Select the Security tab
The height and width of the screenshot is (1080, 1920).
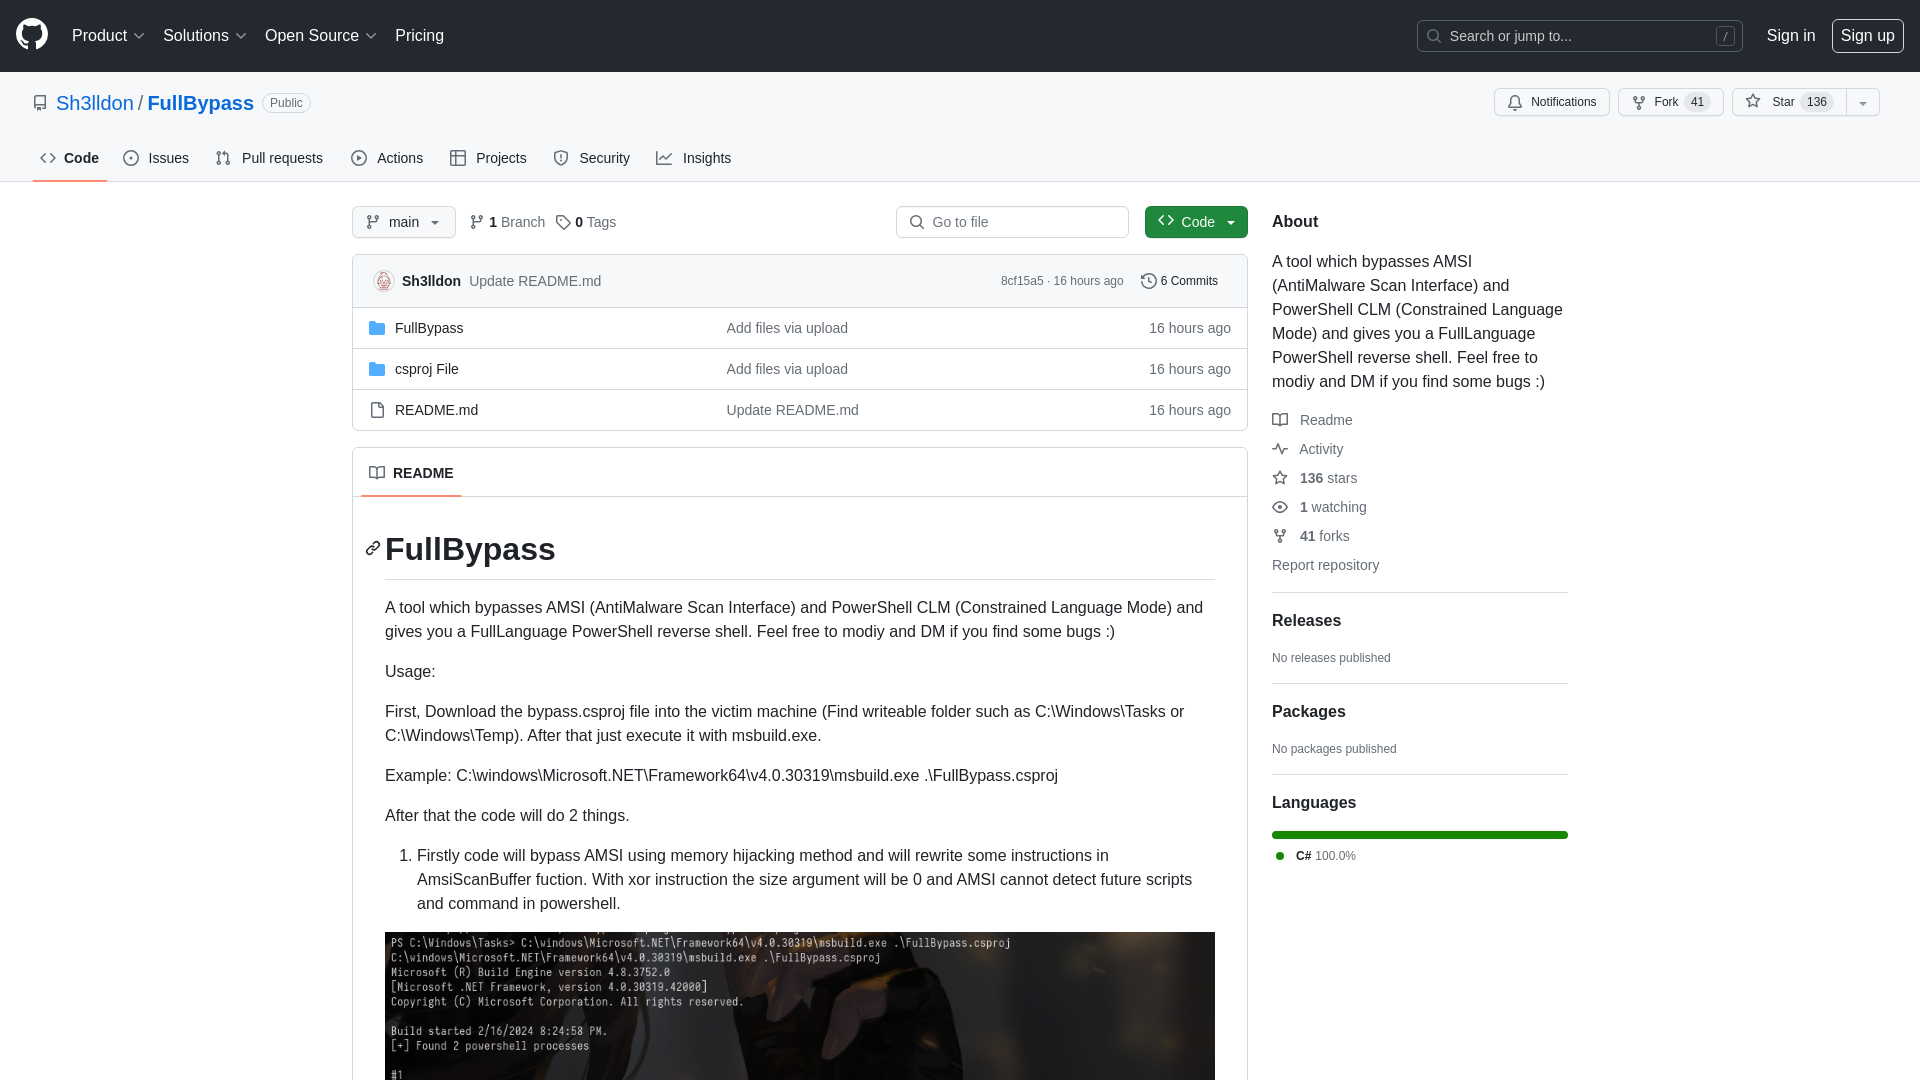591,157
